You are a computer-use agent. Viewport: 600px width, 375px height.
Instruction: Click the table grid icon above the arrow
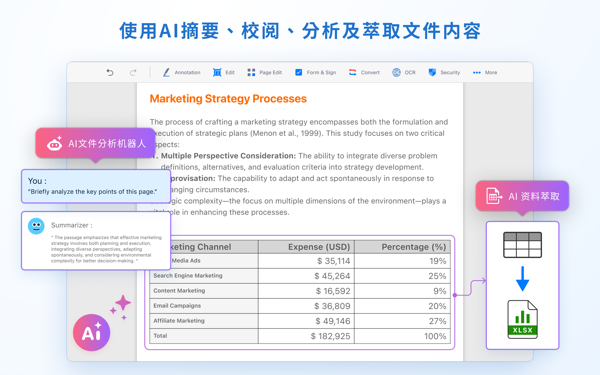[522, 245]
